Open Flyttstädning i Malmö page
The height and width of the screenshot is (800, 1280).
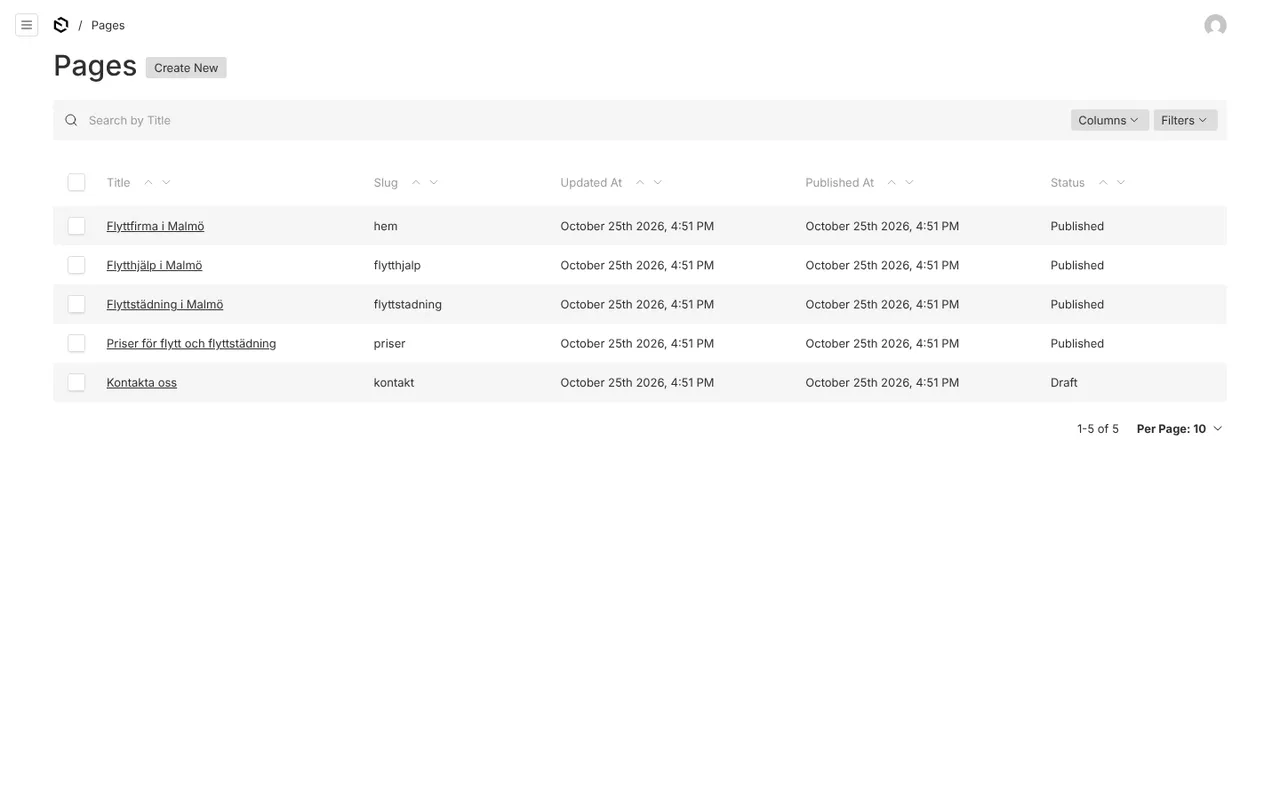(x=165, y=304)
